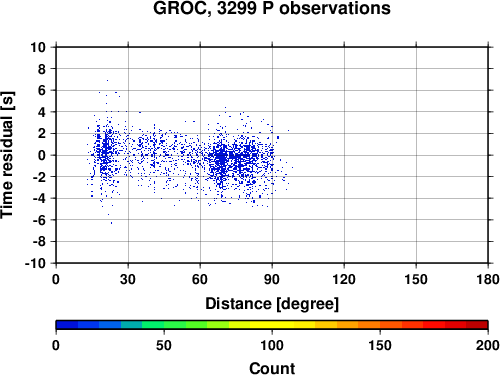Click the colorbar tick label '50'
This screenshot has height=375, width=500.
[164, 346]
